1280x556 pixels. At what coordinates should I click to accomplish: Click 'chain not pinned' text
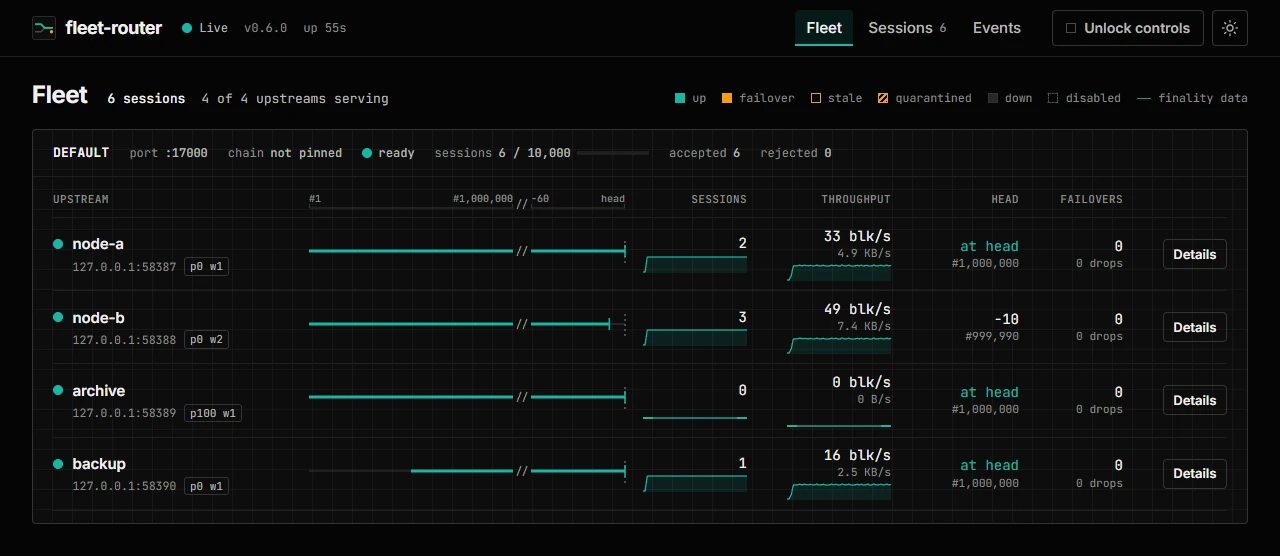click(285, 153)
